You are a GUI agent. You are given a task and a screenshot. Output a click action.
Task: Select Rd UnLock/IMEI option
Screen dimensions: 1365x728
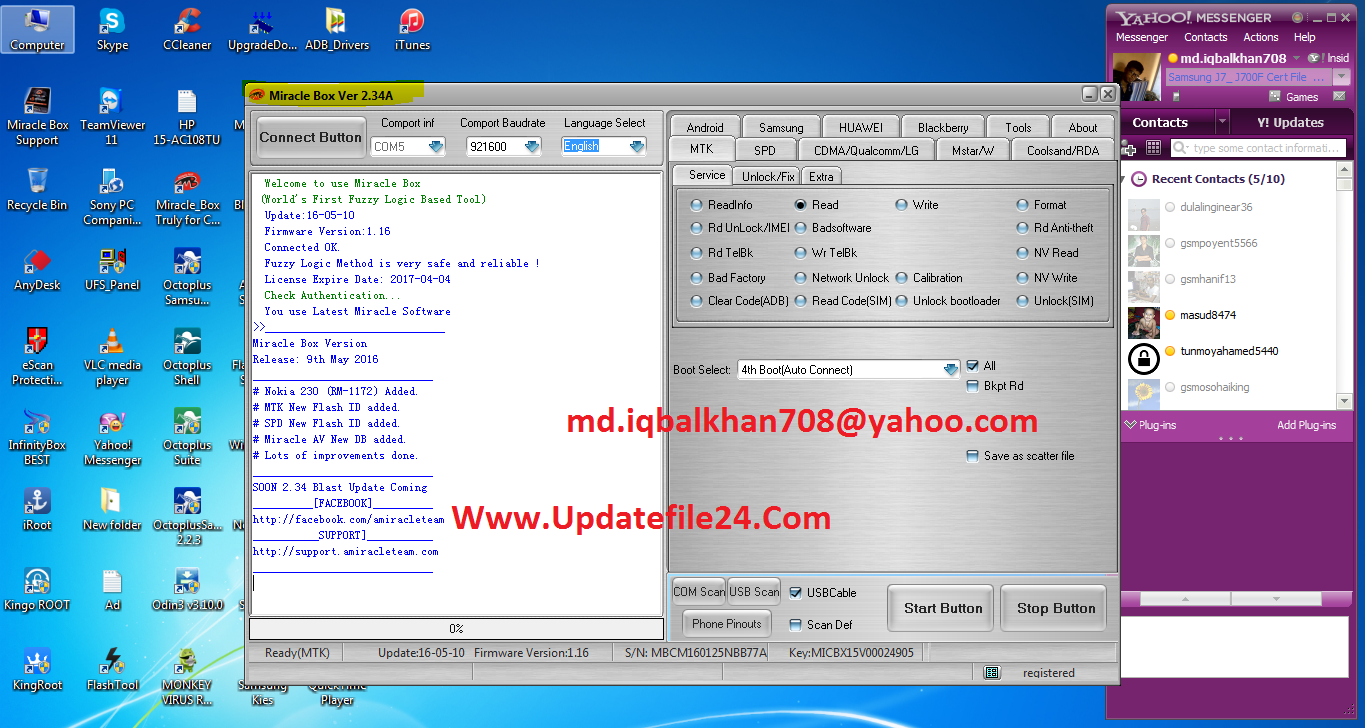point(697,228)
